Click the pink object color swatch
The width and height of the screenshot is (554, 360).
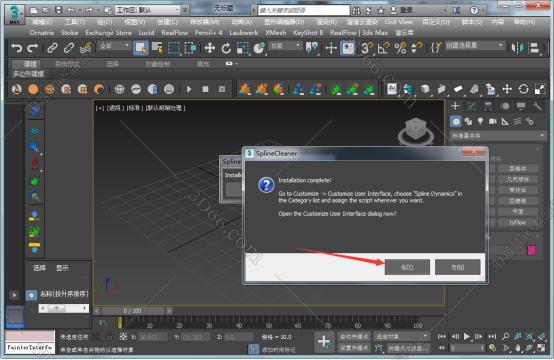[532, 250]
